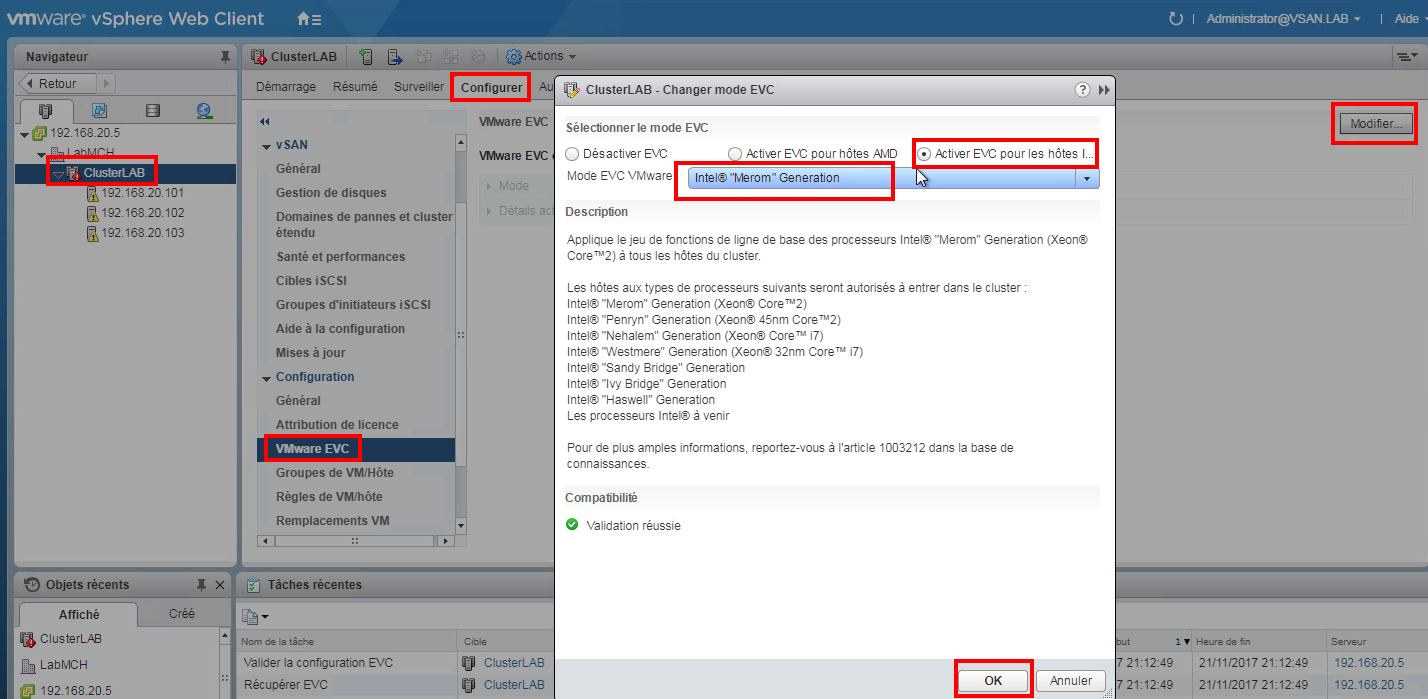Switch to Storage navigator view
The image size is (1428, 699).
(152, 111)
